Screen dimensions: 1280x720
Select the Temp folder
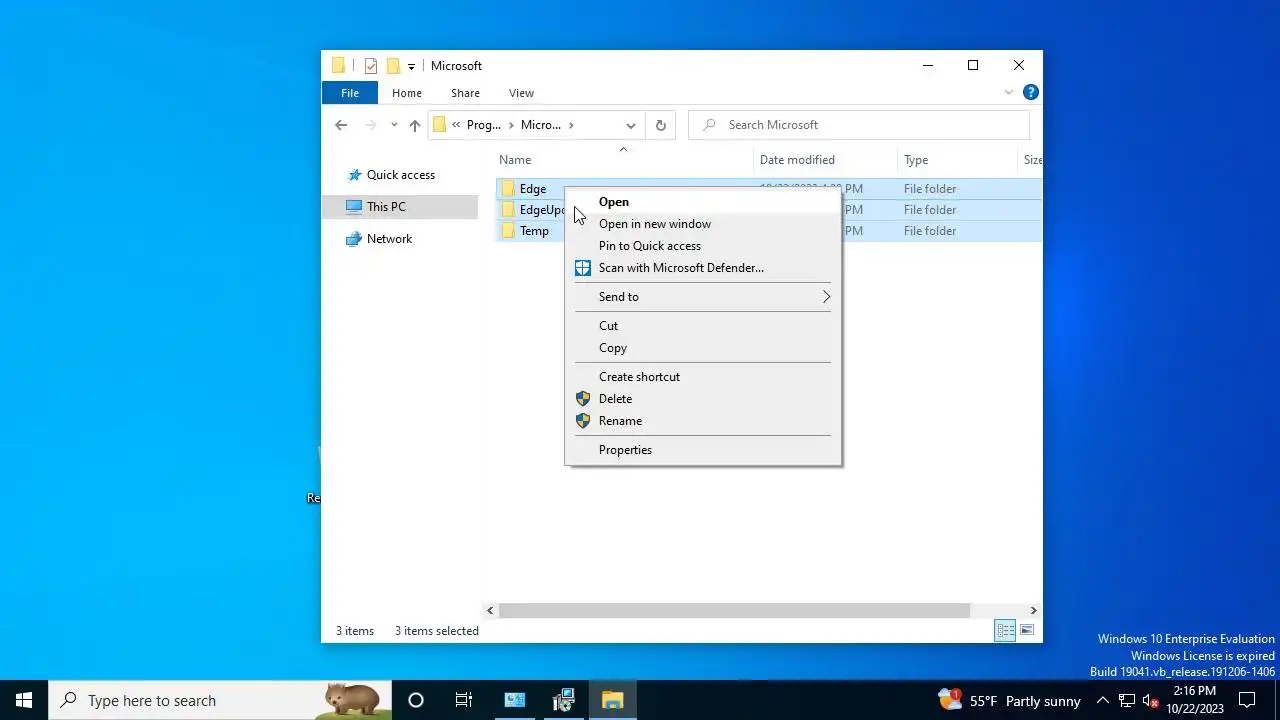534,231
